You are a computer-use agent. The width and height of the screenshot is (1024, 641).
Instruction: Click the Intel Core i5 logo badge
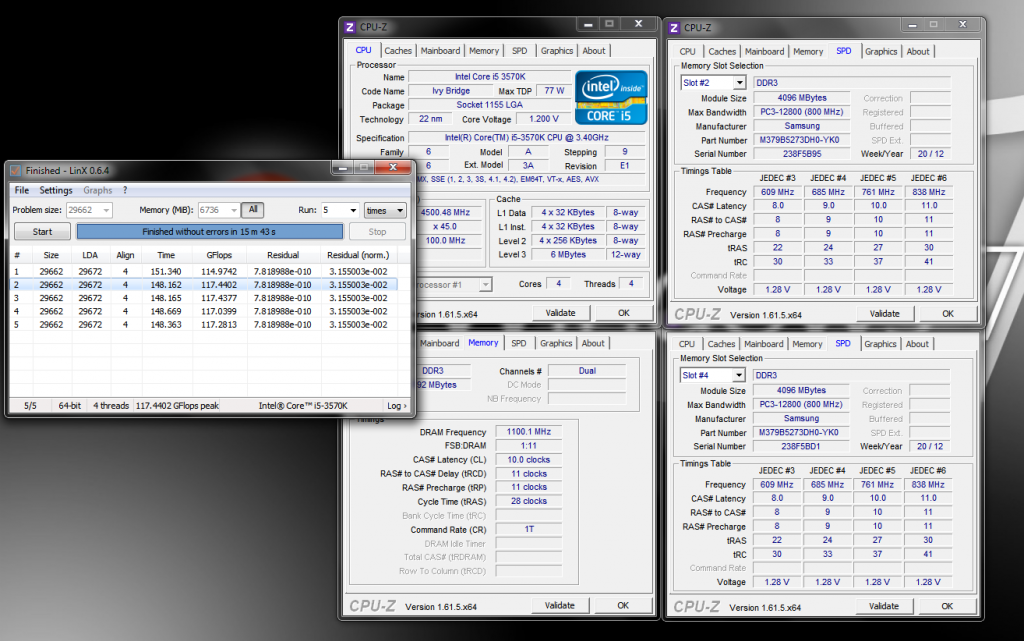609,96
